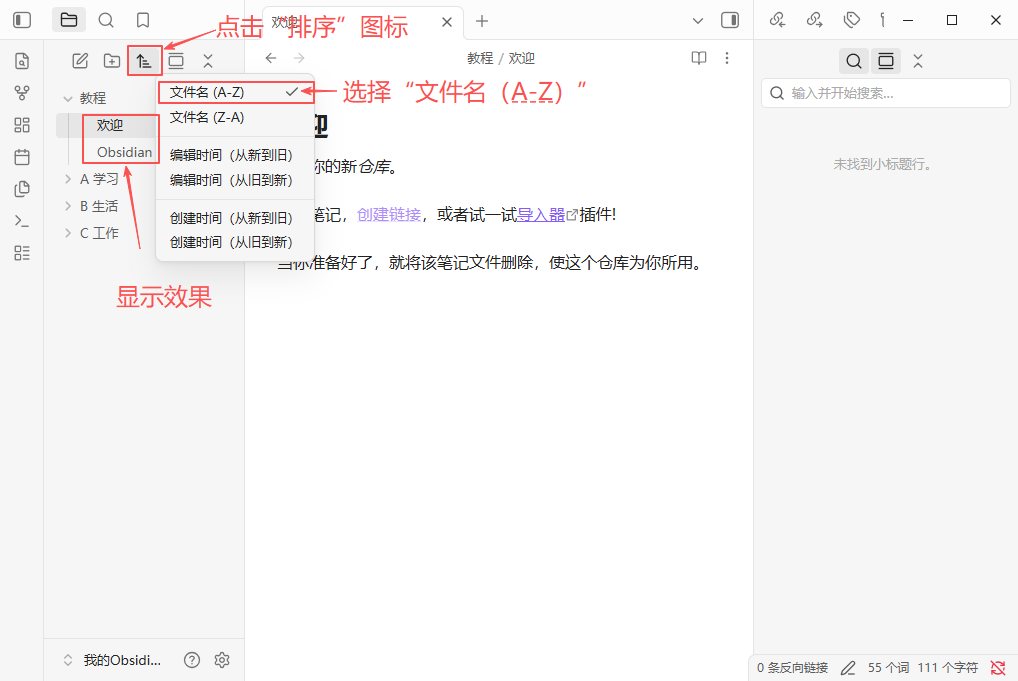1018x681 pixels.
Task: Open the bookmarks tab
Action: tap(143, 20)
